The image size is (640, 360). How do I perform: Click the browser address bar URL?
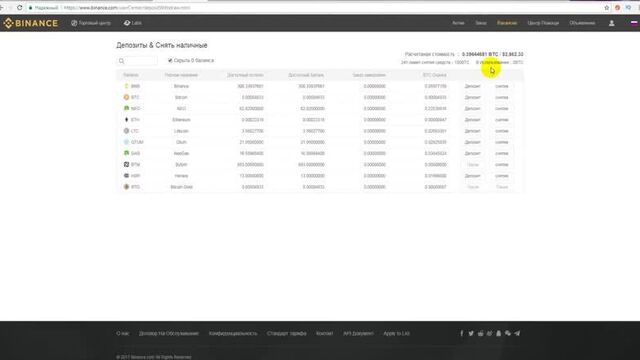coord(127,8)
